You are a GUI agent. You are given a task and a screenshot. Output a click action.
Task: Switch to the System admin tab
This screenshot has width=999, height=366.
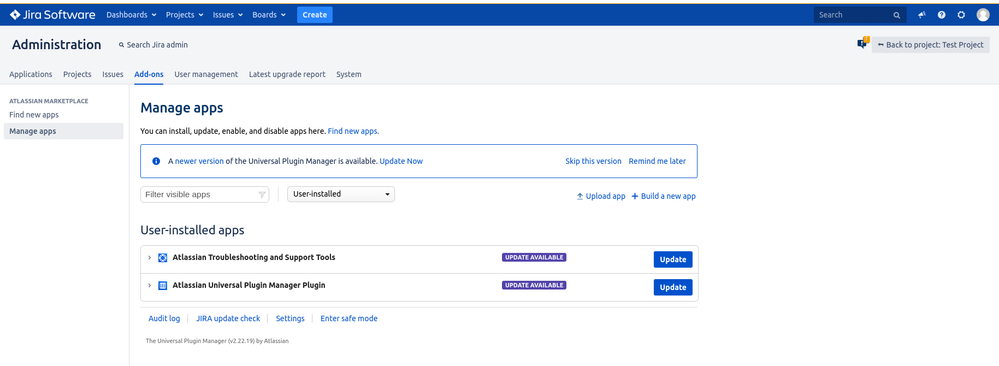[x=349, y=75]
